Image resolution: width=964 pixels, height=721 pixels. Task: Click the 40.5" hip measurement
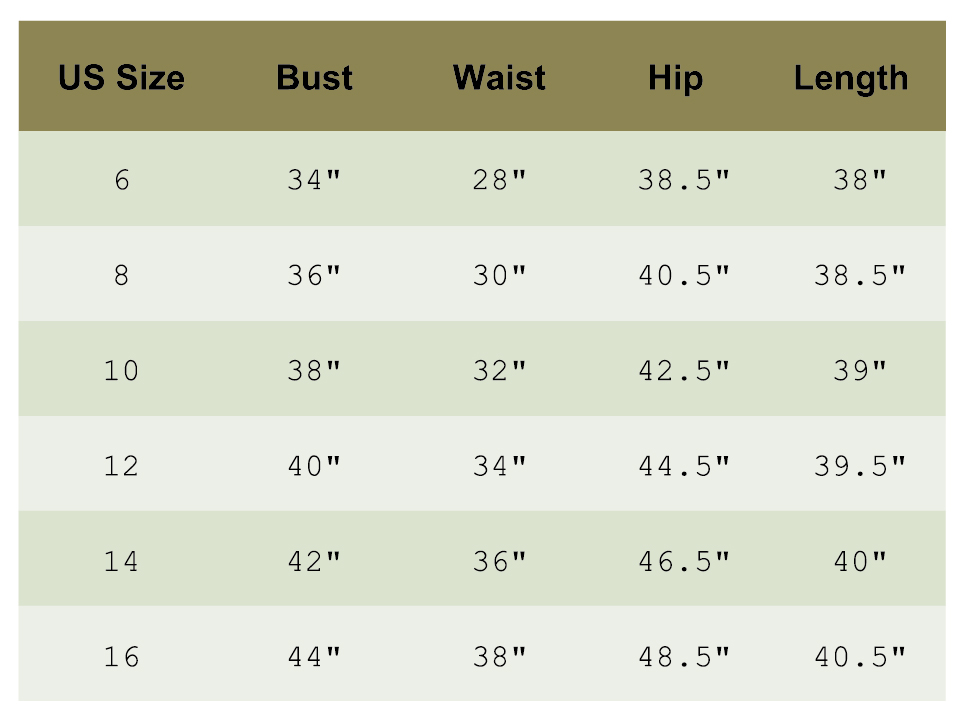pyautogui.click(x=684, y=276)
